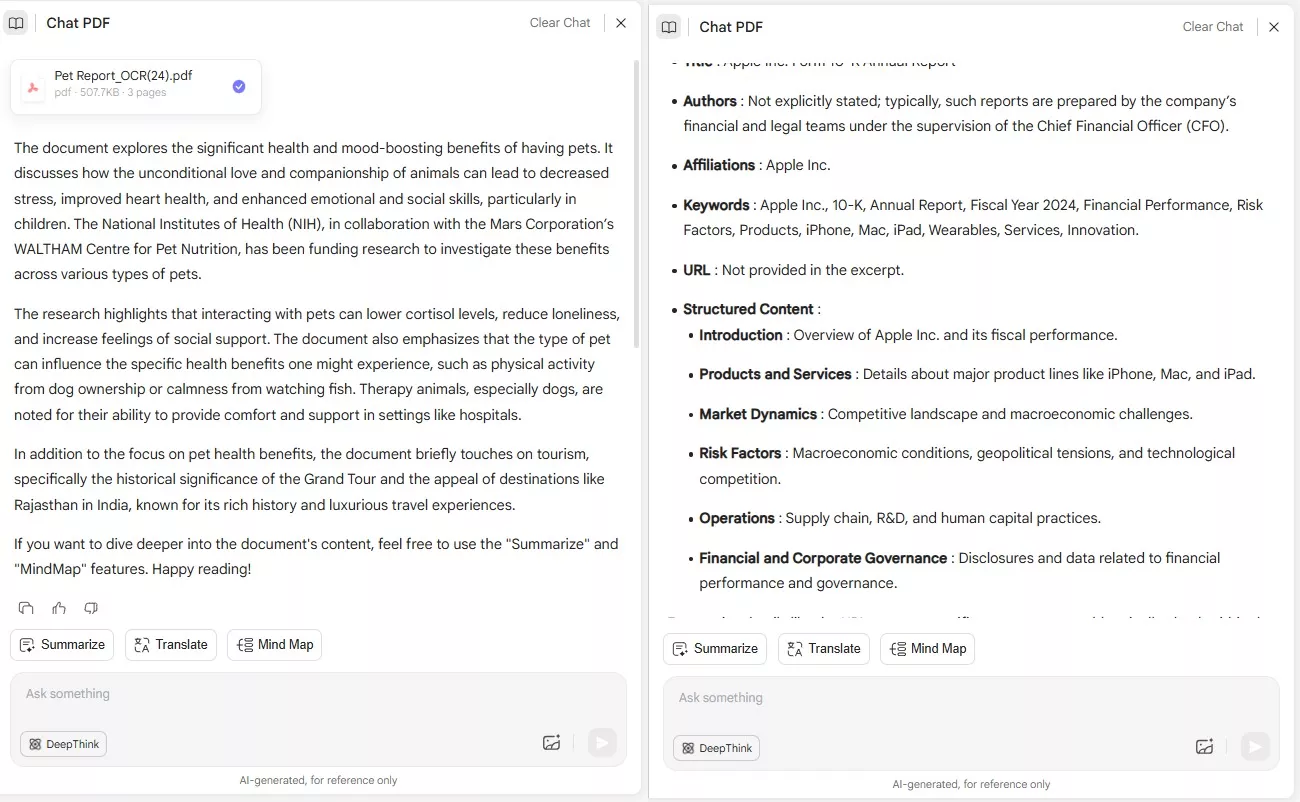The width and height of the screenshot is (1300, 802).
Task: Toggle DeepThink in the right panel
Action: coord(717,748)
